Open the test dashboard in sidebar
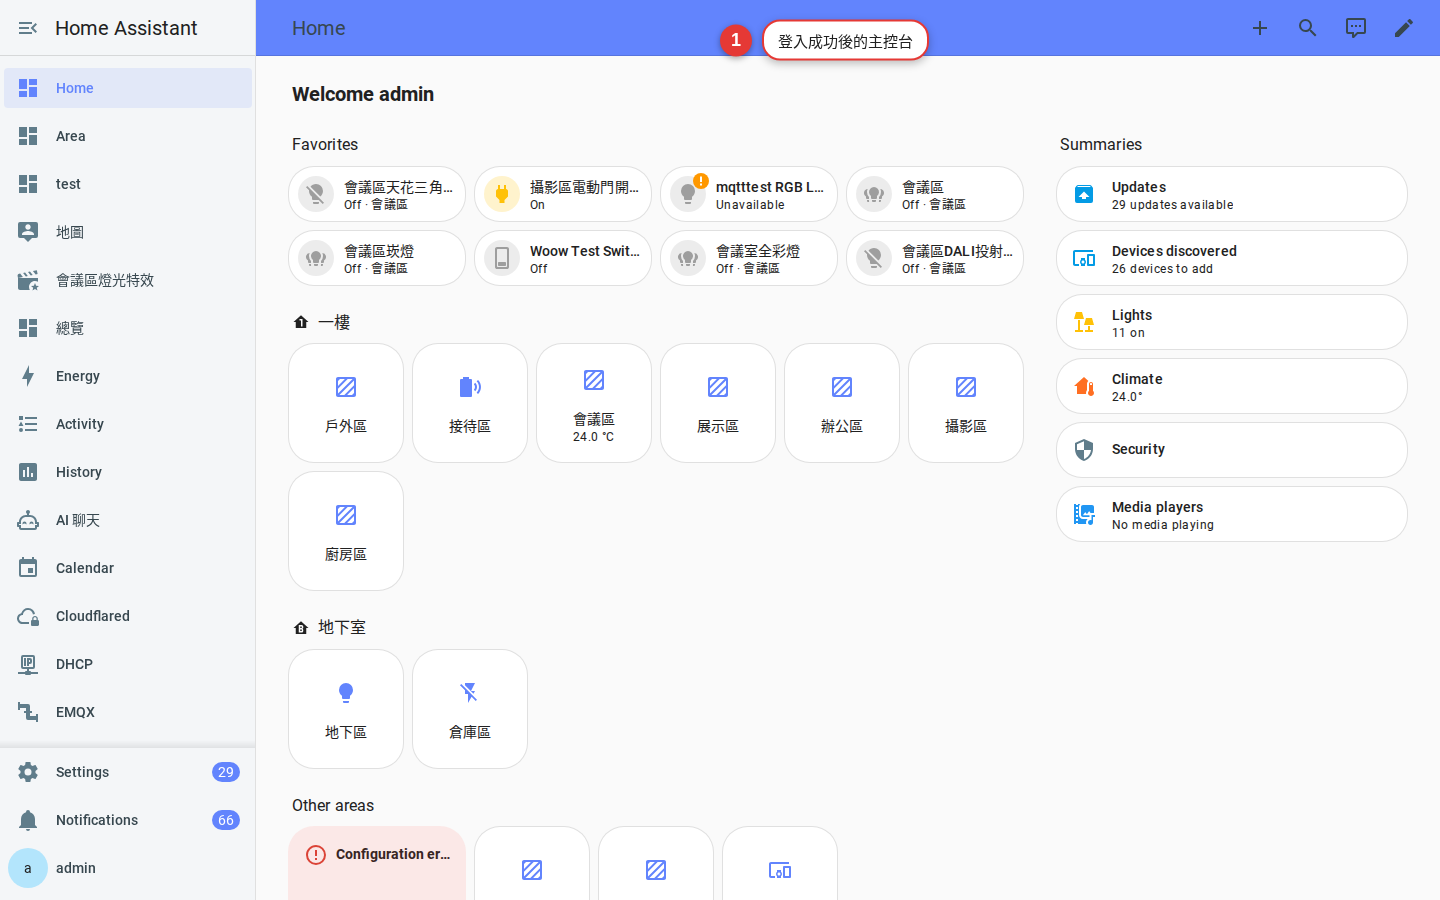 (x=128, y=184)
